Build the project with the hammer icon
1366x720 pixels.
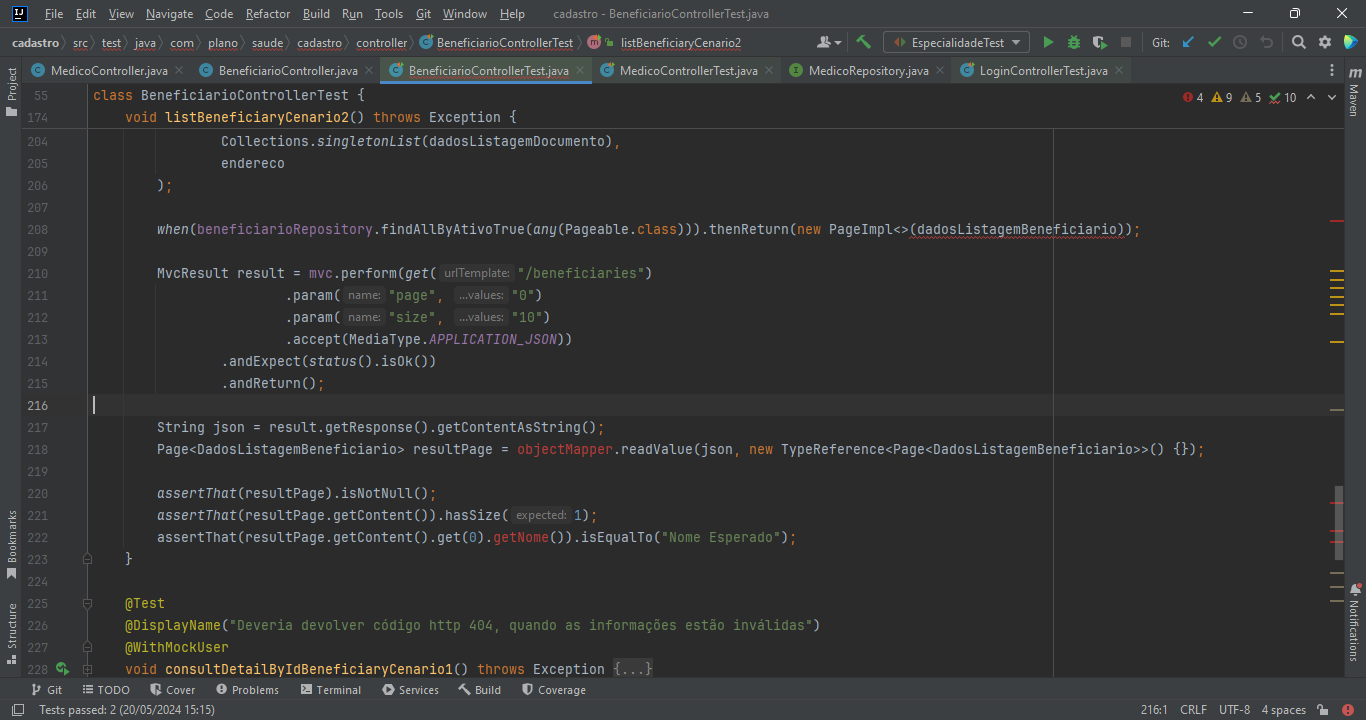(864, 43)
